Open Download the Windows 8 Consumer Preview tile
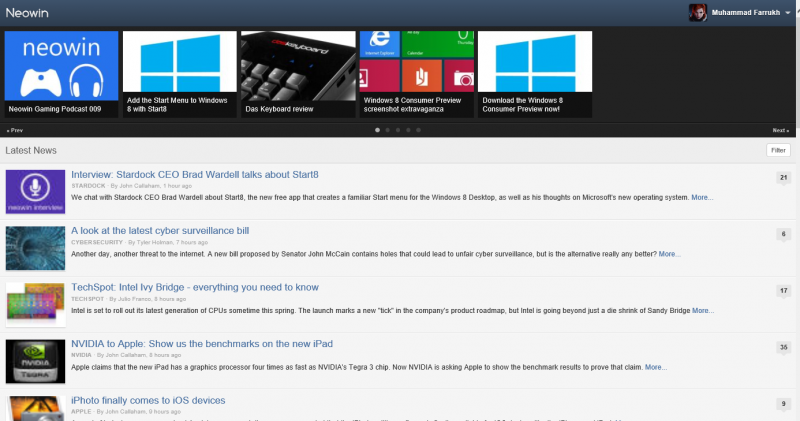Screen dimensions: 800x421 coord(535,74)
